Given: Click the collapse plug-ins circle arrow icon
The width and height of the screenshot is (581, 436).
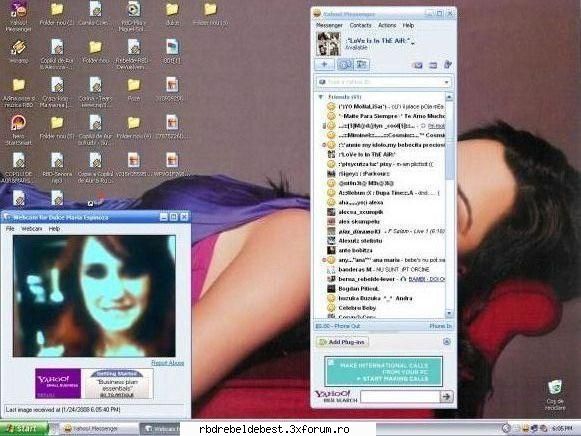Looking at the screenshot, I should tap(447, 342).
